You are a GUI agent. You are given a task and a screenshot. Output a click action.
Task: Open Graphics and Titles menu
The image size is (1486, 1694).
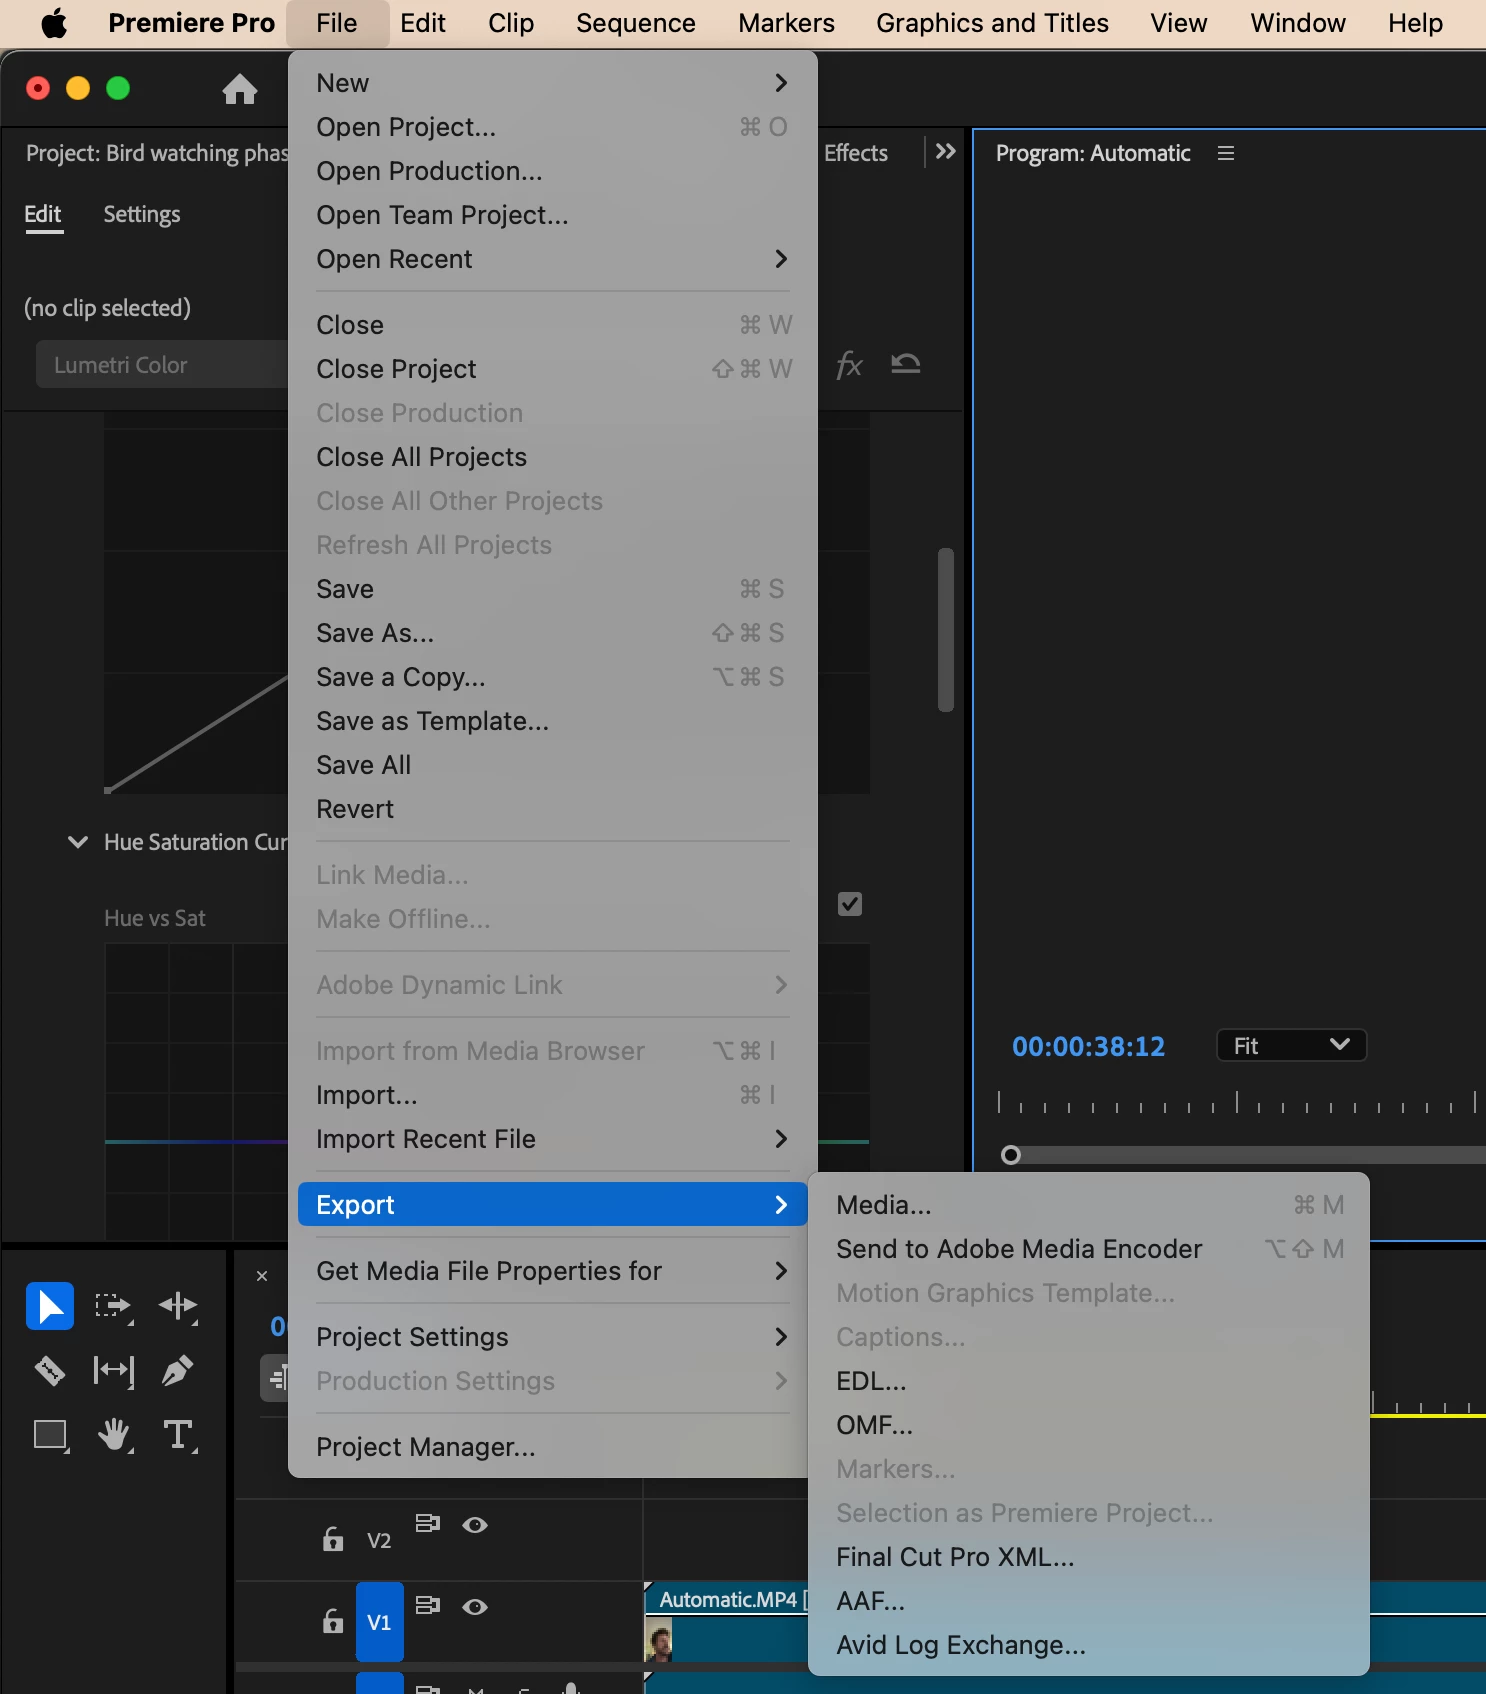click(993, 23)
